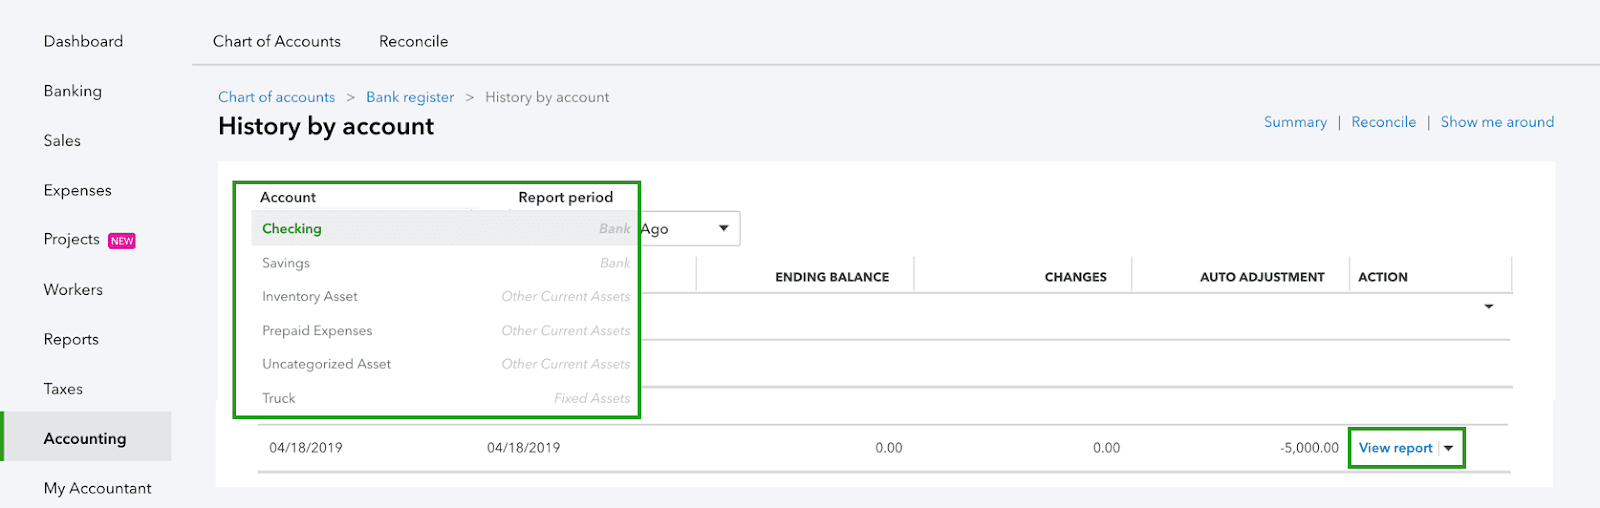Choose Savings in the account dropdown
Screen dimensions: 1600x508
[x=286, y=263]
